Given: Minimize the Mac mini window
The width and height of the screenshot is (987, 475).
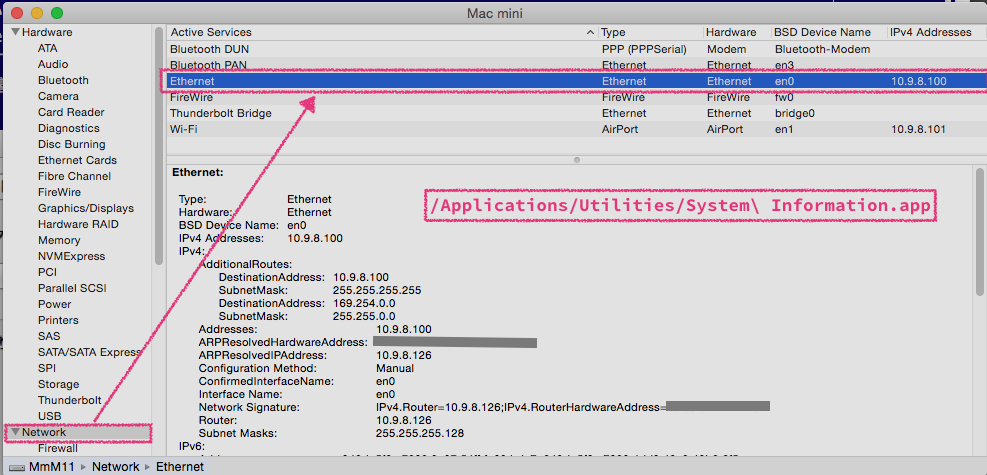Looking at the screenshot, I should coord(37,13).
